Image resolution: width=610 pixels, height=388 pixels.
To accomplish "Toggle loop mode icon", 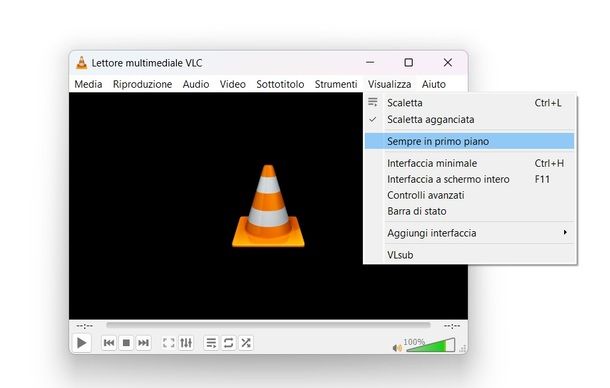I will pos(228,343).
